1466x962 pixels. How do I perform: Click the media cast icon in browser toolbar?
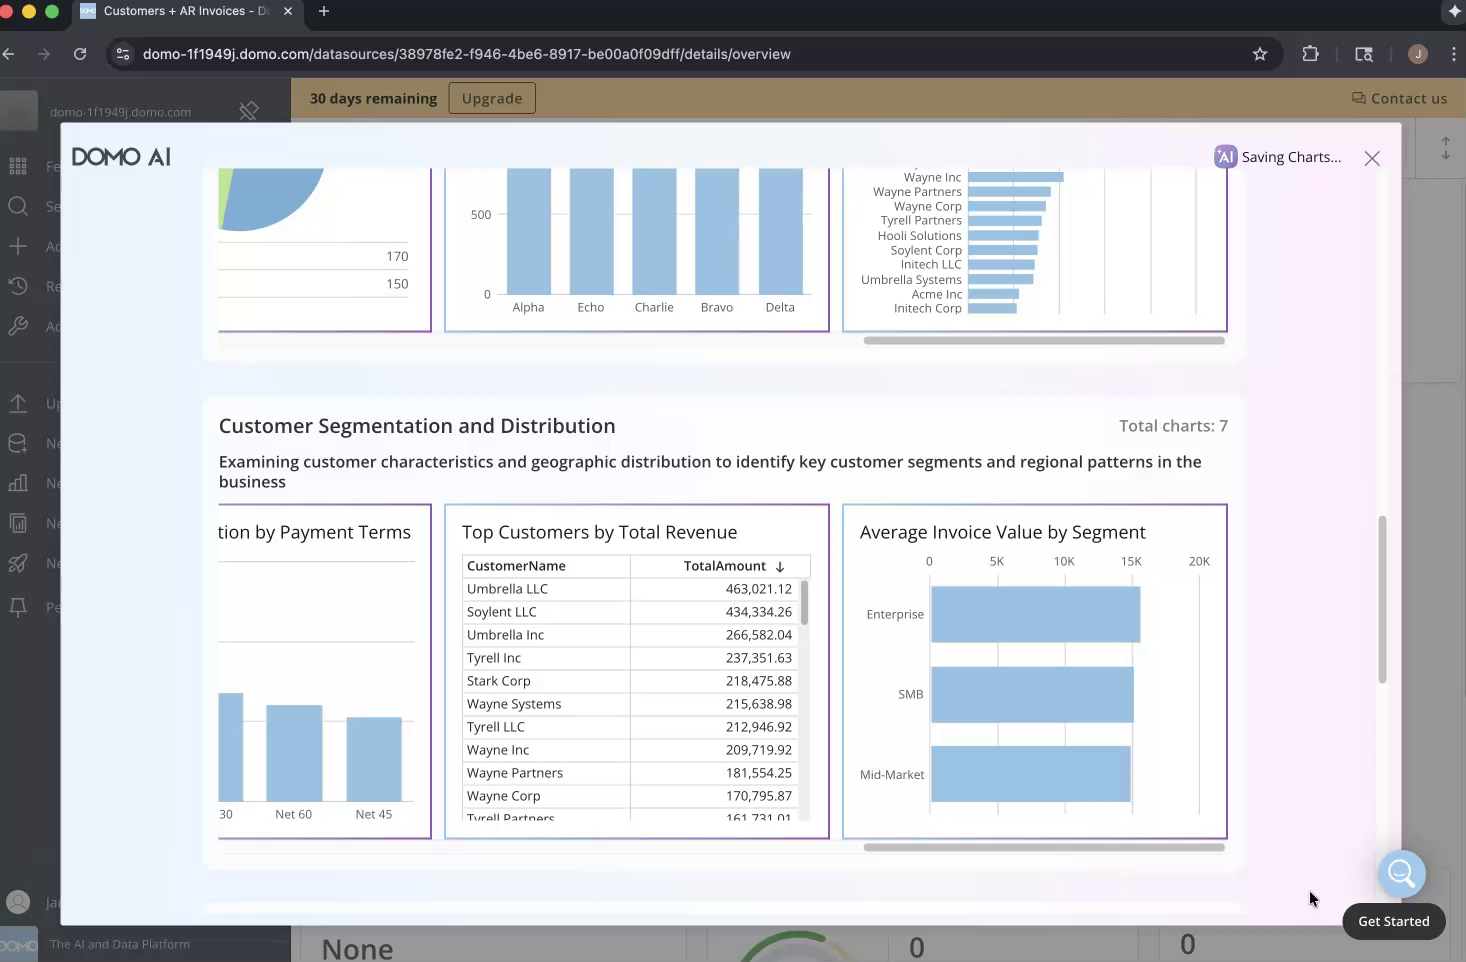click(1364, 54)
